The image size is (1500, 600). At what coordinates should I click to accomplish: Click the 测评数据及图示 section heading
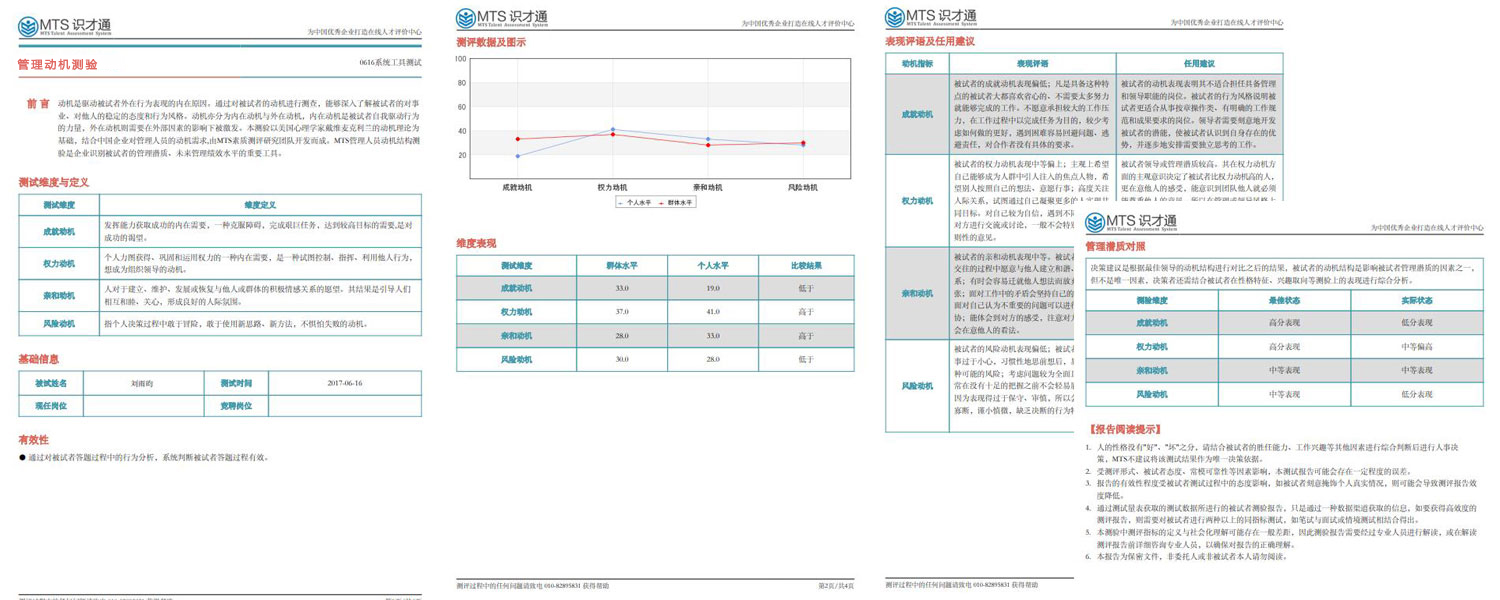pos(490,42)
